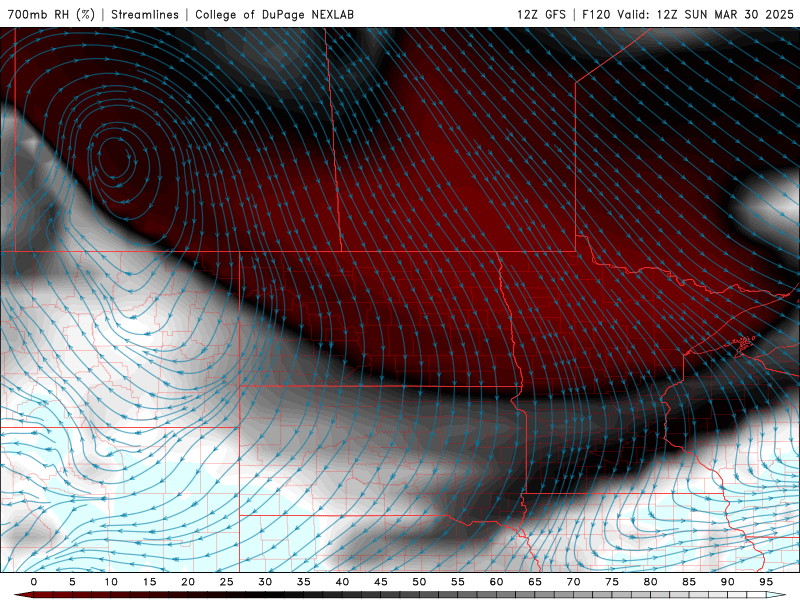
Task: Click colorbar label "25"
Action: (x=227, y=582)
